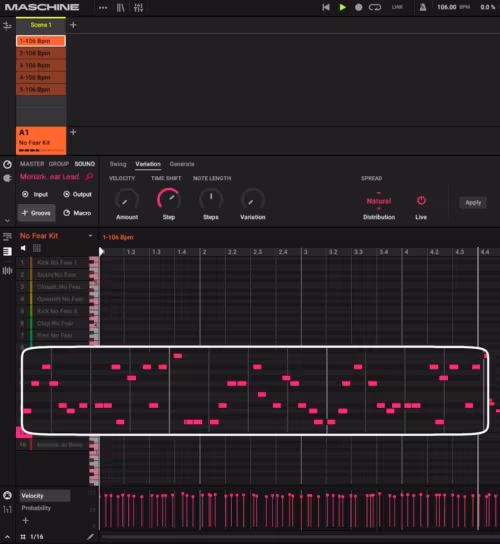Enable recording with the Record button

[x=359, y=7]
